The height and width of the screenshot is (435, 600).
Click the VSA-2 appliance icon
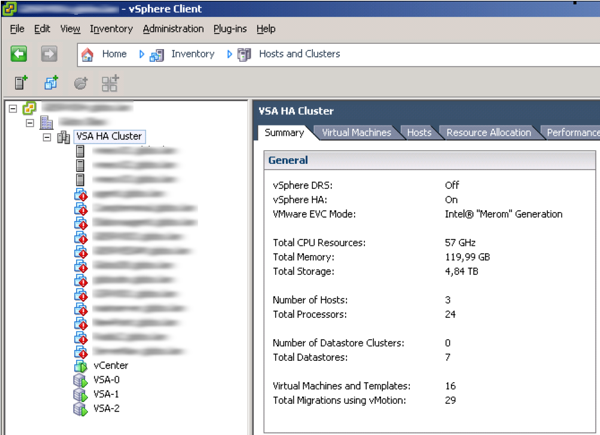click(x=80, y=409)
